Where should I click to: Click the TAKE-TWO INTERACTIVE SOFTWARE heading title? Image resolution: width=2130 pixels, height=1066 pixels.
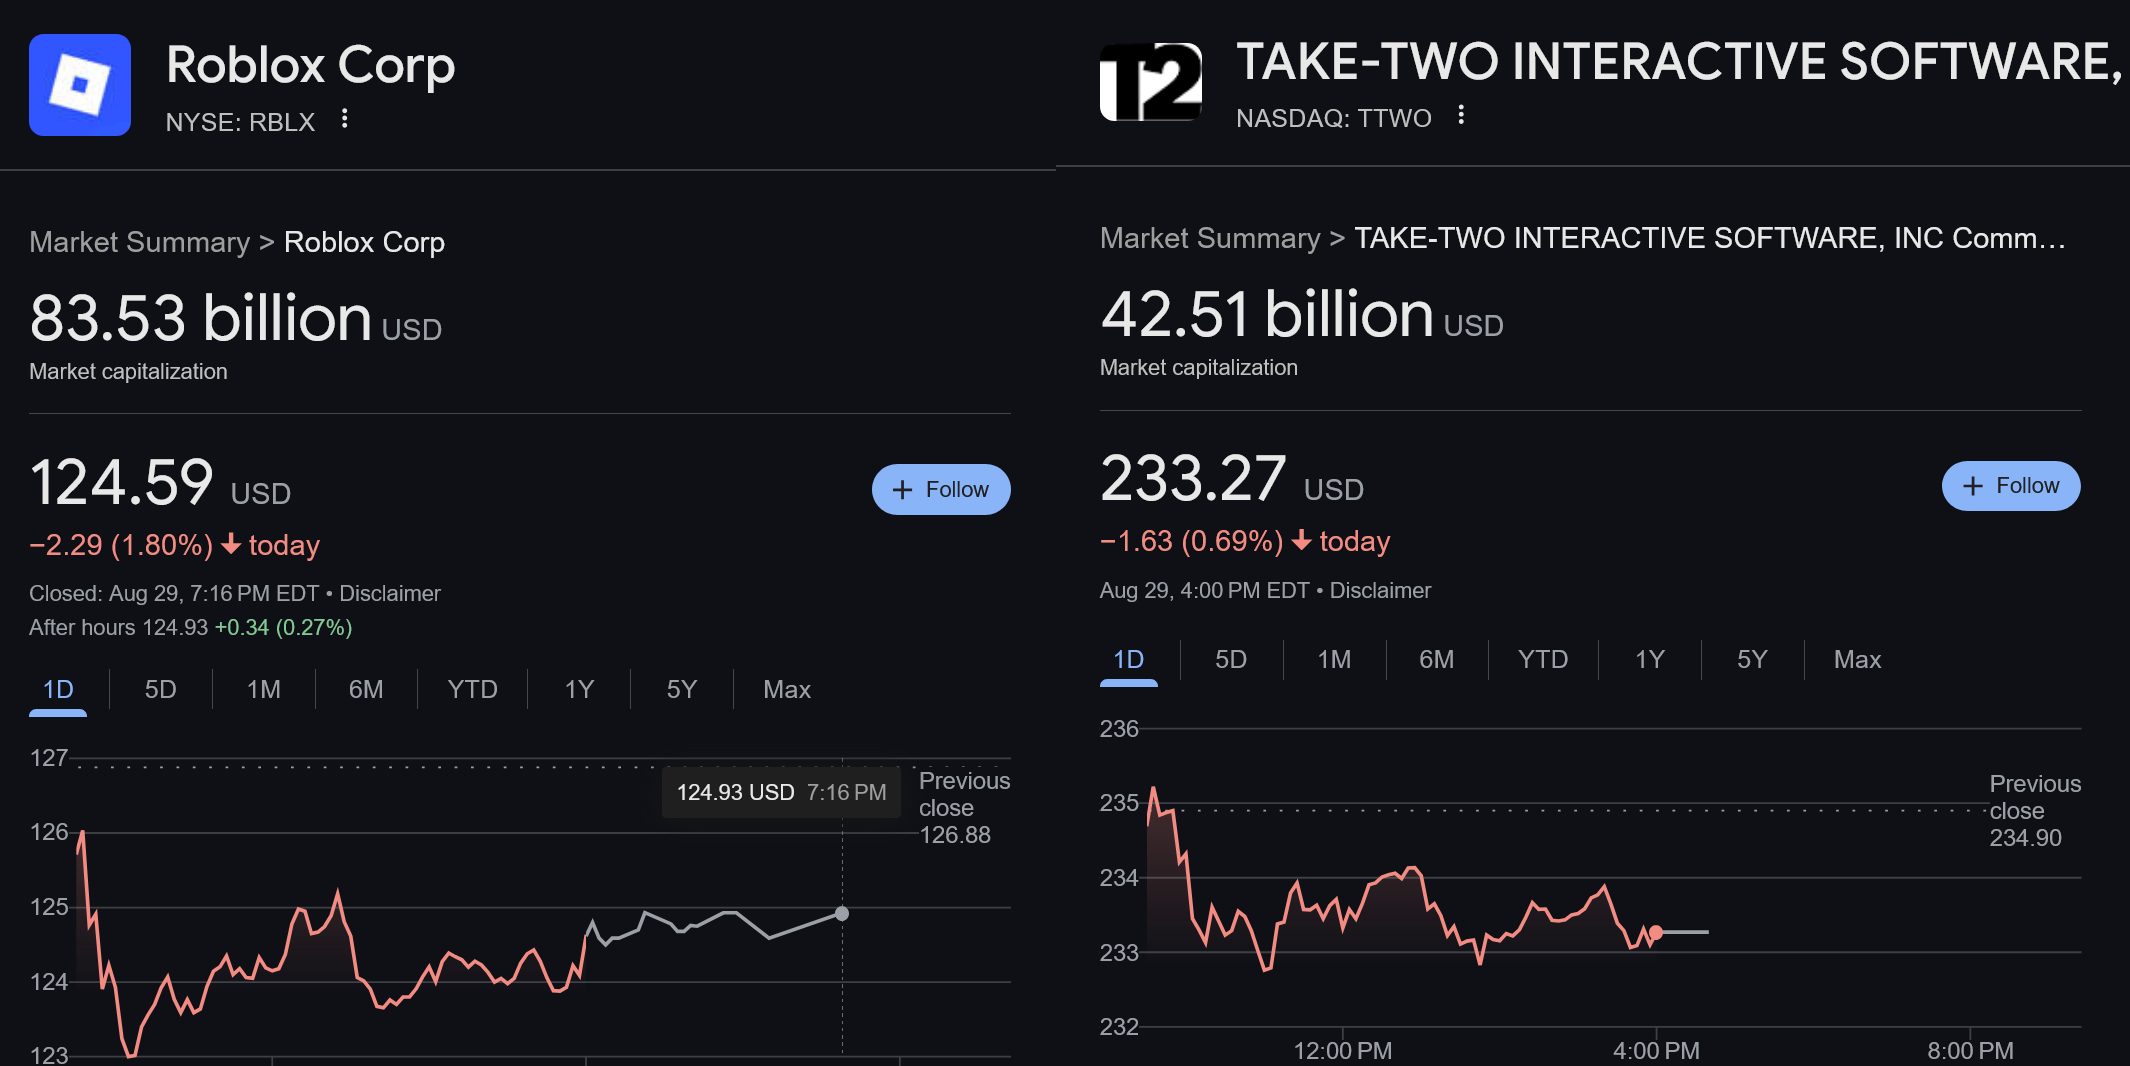point(1678,61)
